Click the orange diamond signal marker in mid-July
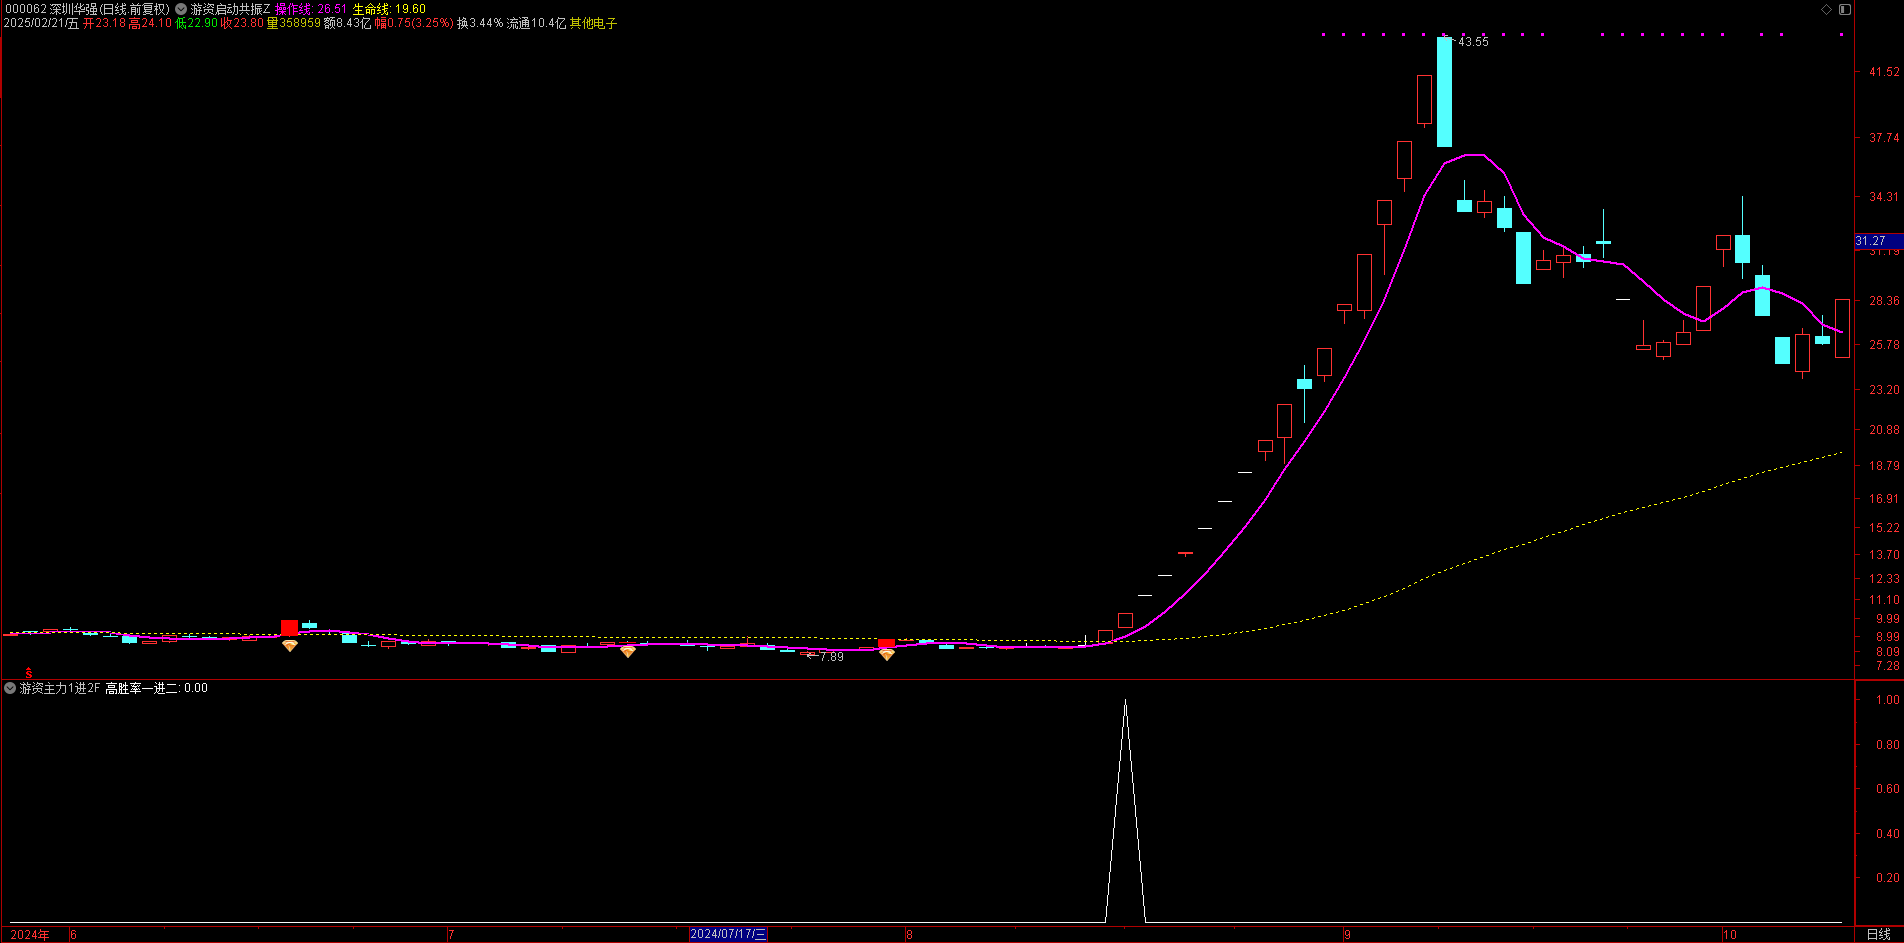Image resolution: width=1904 pixels, height=943 pixels. (x=628, y=651)
